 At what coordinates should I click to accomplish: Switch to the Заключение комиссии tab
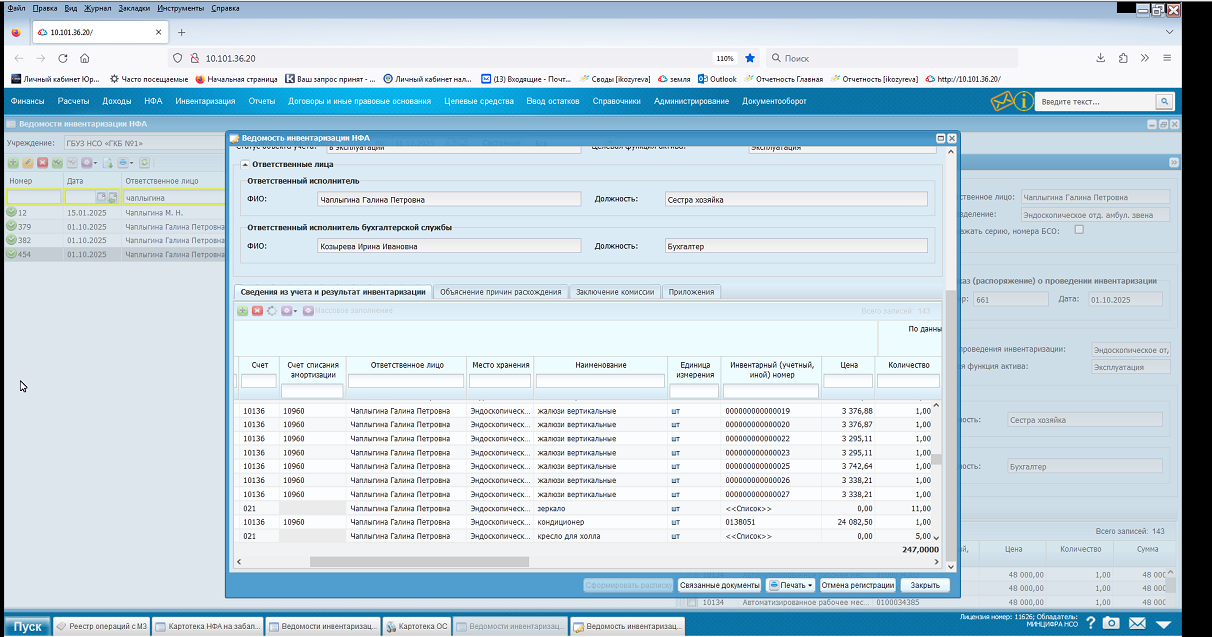click(x=615, y=292)
